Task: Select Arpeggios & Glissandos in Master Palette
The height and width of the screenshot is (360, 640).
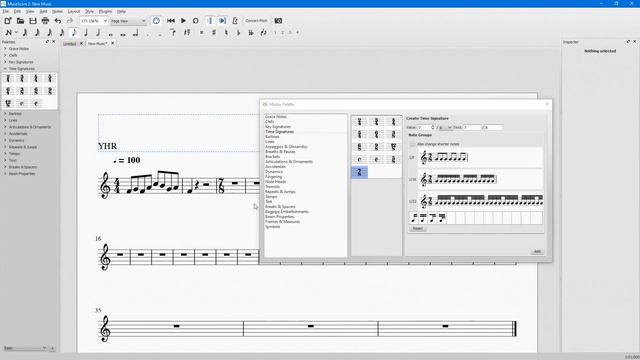Action: pyautogui.click(x=286, y=147)
